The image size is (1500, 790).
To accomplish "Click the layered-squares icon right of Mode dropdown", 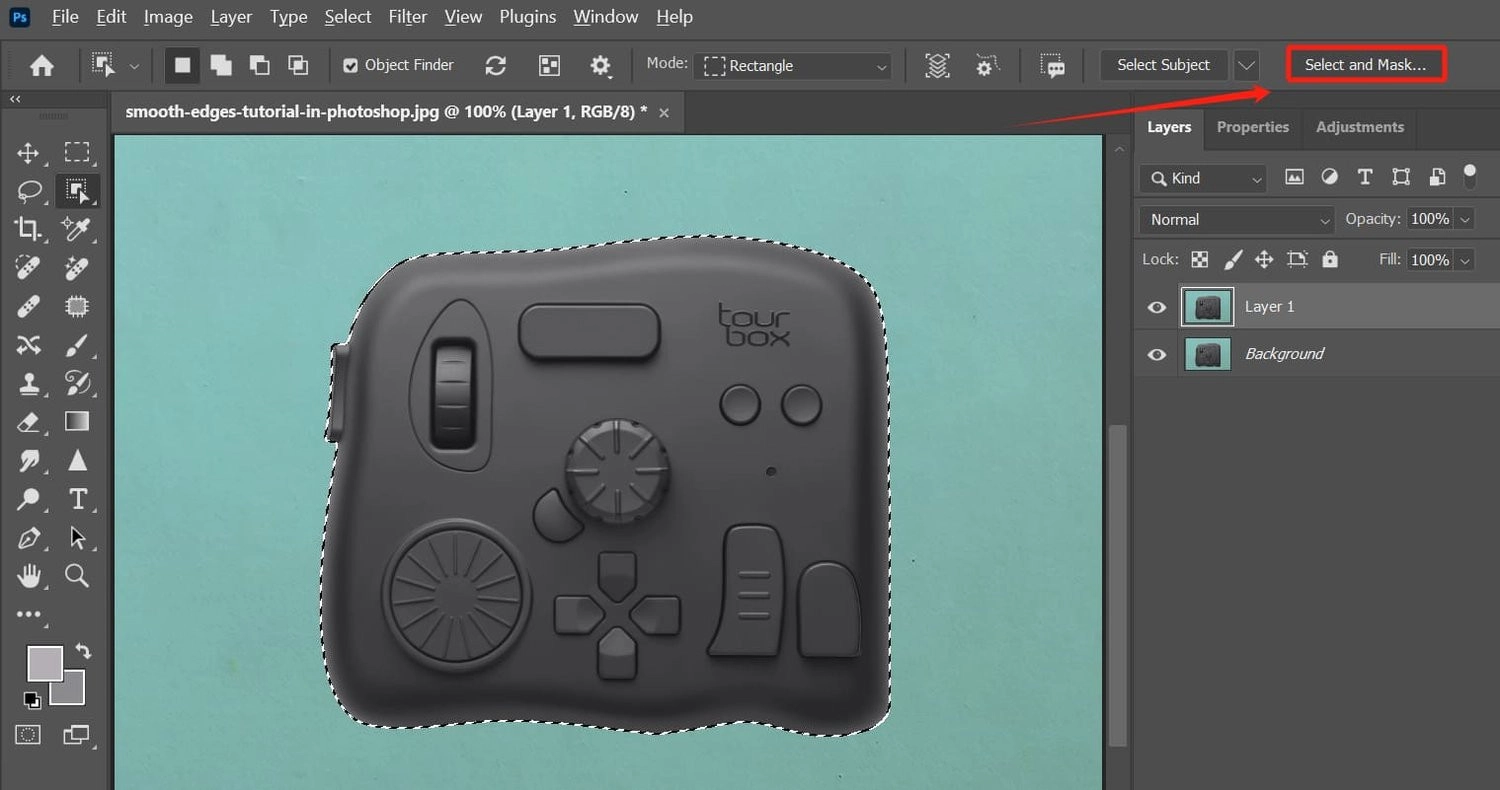I will click(937, 66).
